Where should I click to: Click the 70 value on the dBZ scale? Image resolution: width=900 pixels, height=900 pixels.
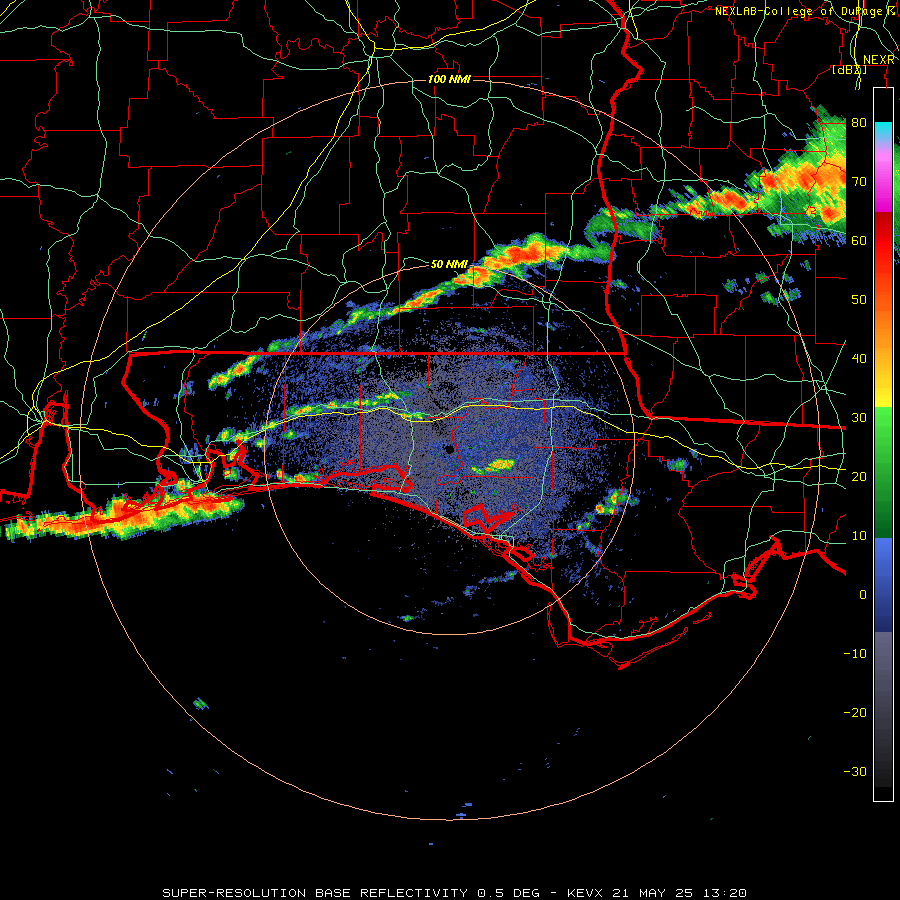pyautogui.click(x=859, y=181)
